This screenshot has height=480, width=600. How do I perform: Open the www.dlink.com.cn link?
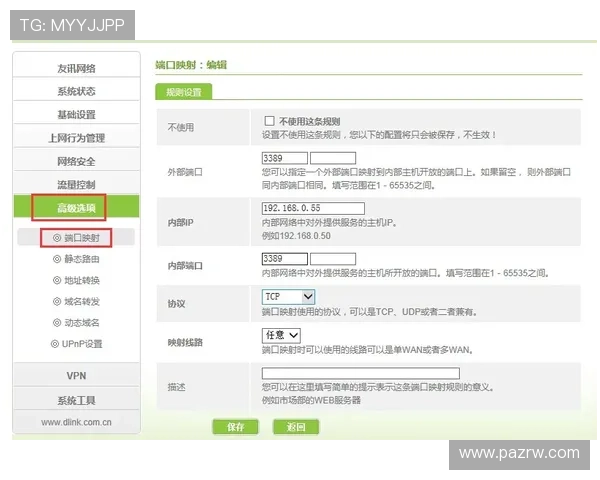click(77, 422)
